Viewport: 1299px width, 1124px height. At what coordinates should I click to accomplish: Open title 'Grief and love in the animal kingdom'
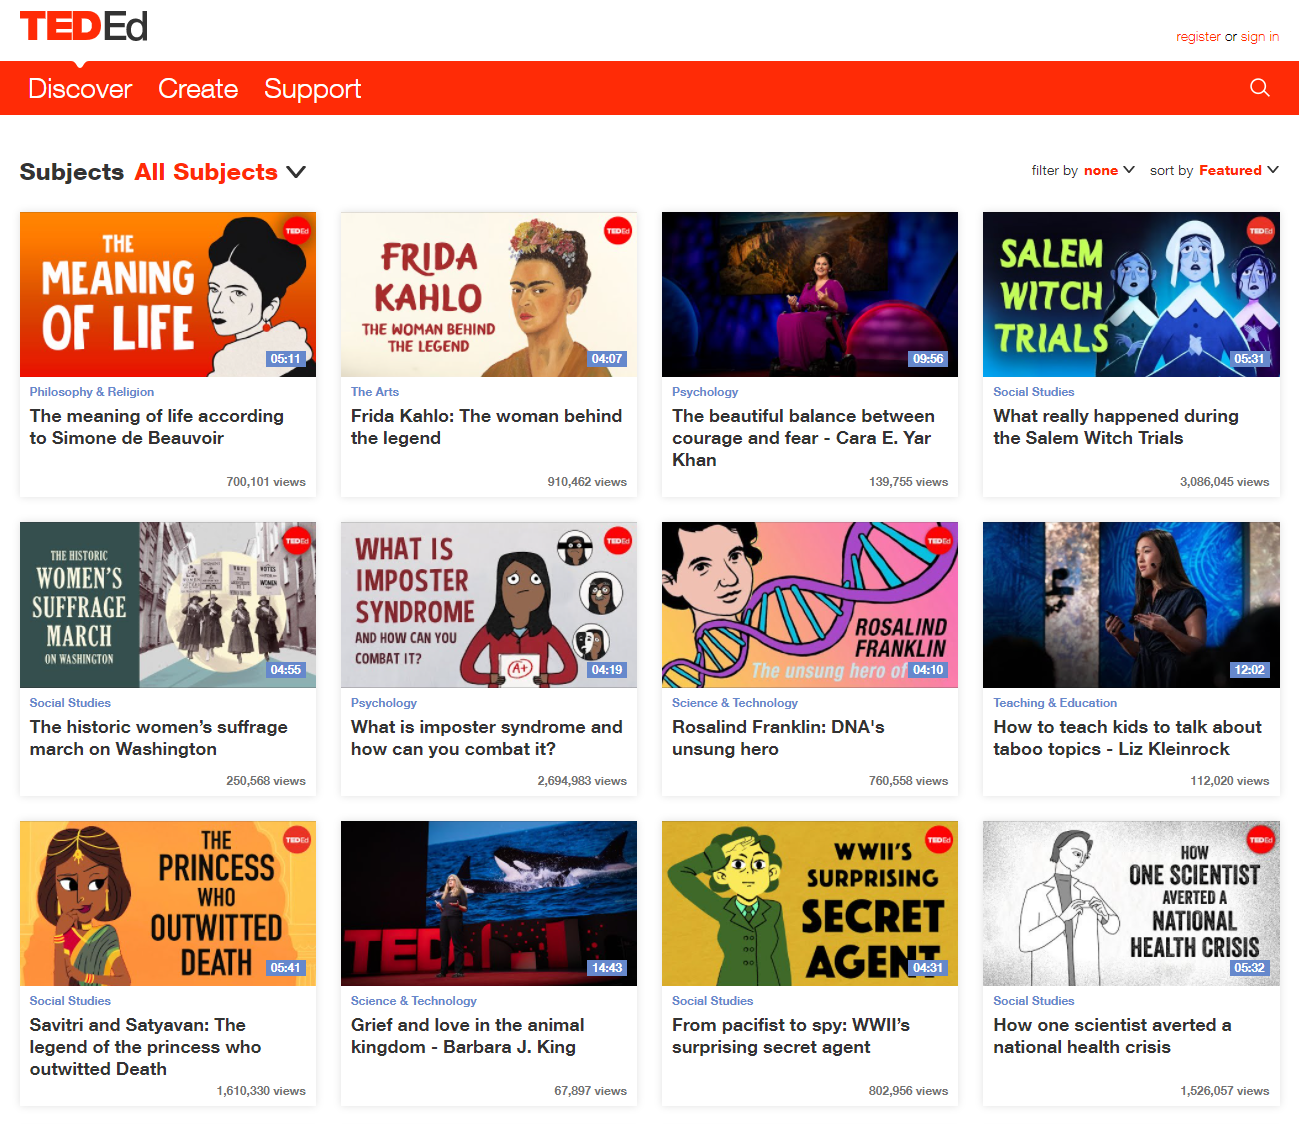[468, 1036]
